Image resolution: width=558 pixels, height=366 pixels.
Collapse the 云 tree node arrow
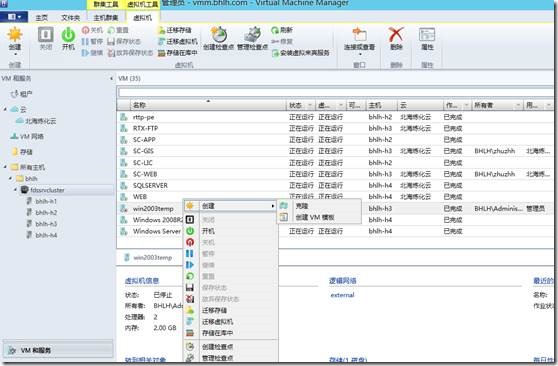5,109
